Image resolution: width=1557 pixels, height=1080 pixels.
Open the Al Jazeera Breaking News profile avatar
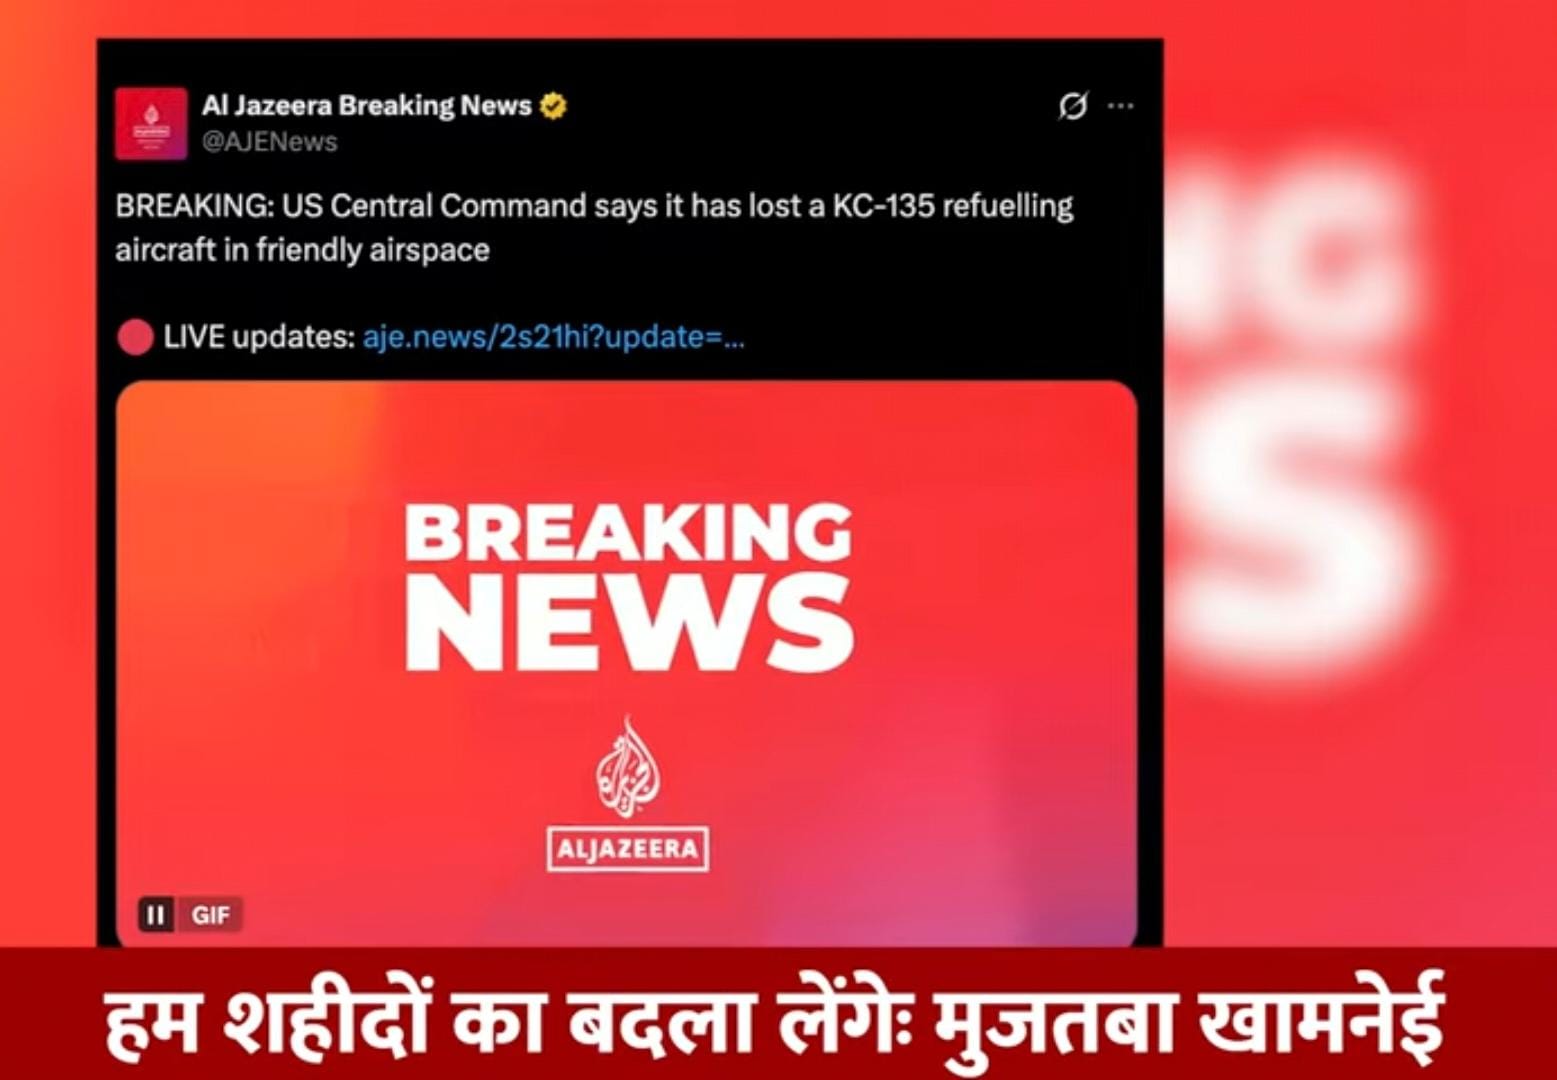click(151, 124)
